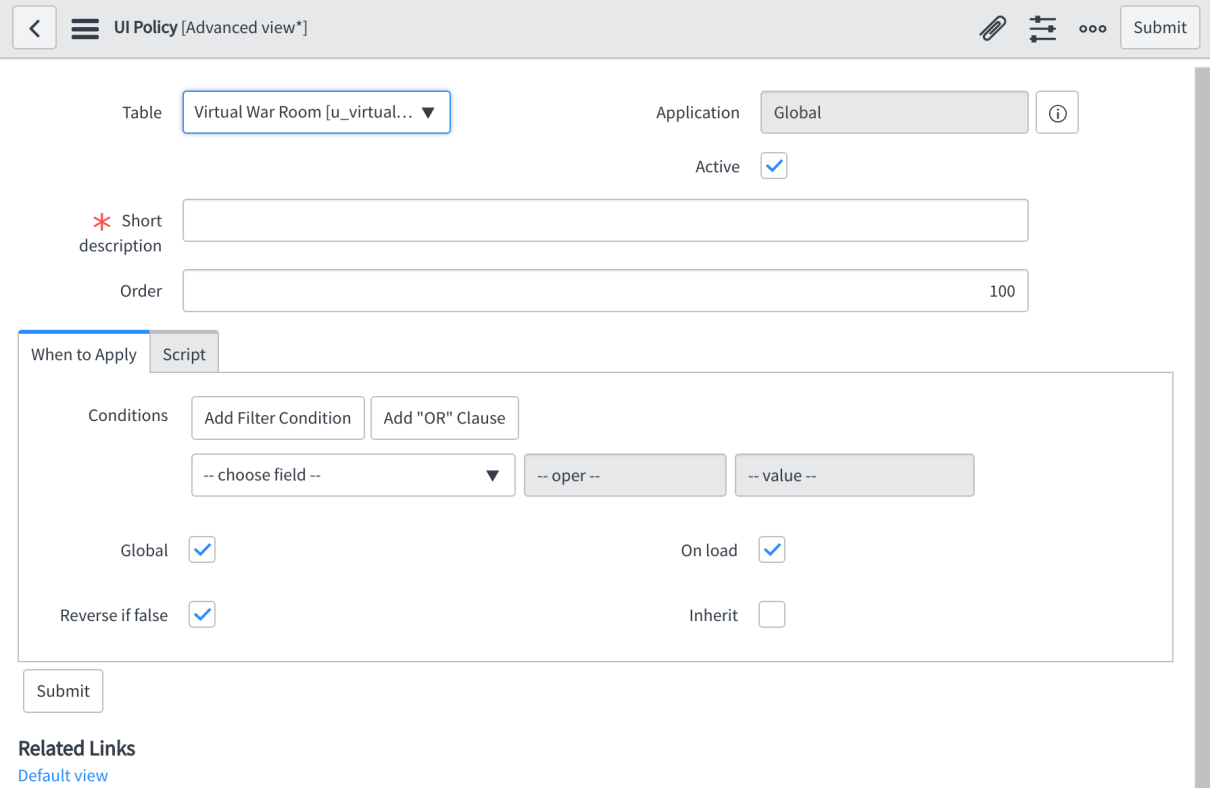Click the paperclip attachment icon
Viewport: 1210px width, 788px height.
(x=991, y=27)
